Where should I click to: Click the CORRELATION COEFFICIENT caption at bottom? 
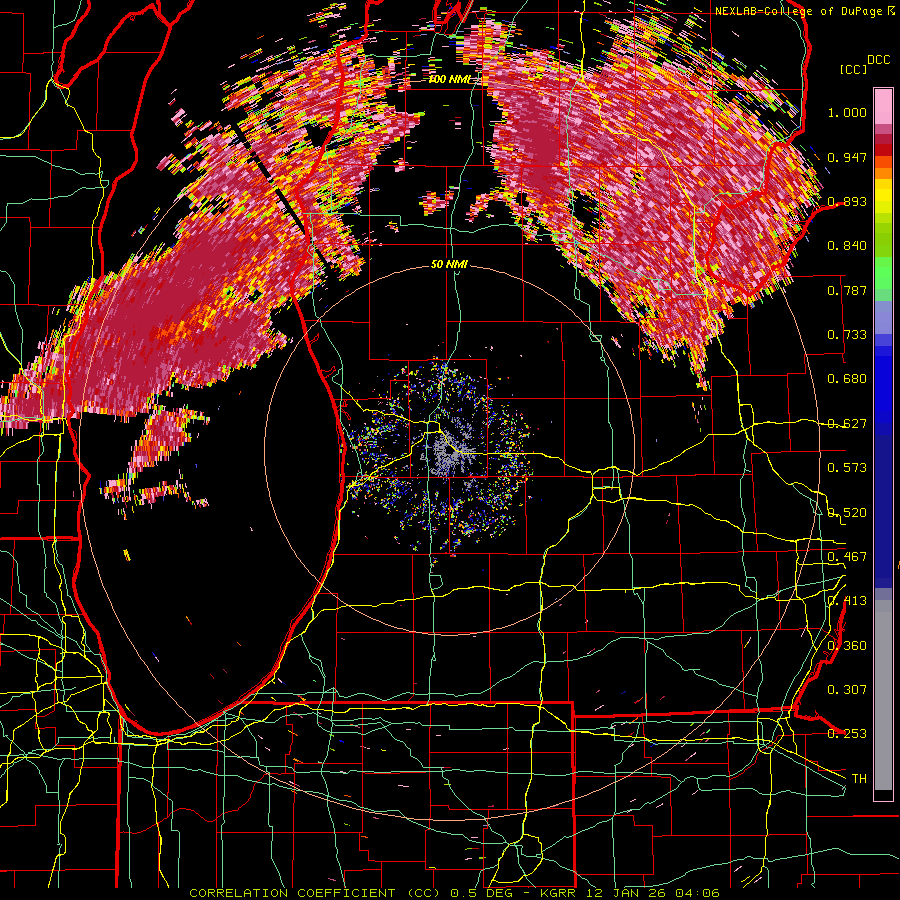(454, 893)
